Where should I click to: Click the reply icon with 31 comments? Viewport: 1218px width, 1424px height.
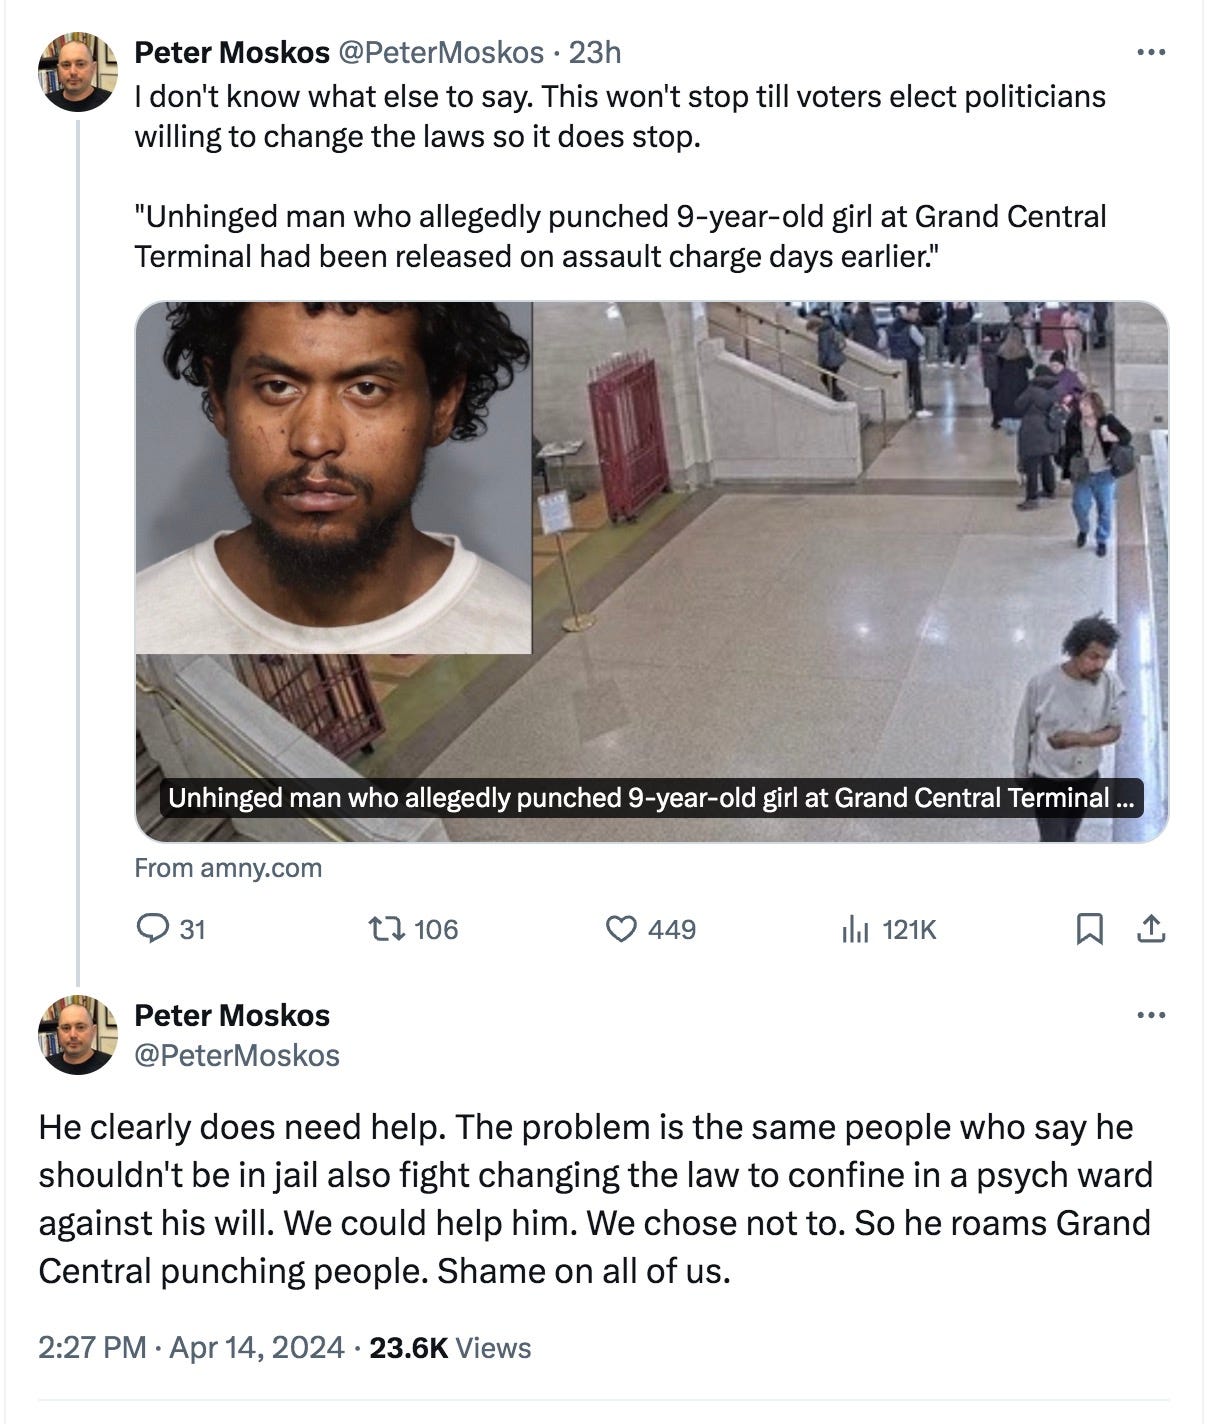151,930
